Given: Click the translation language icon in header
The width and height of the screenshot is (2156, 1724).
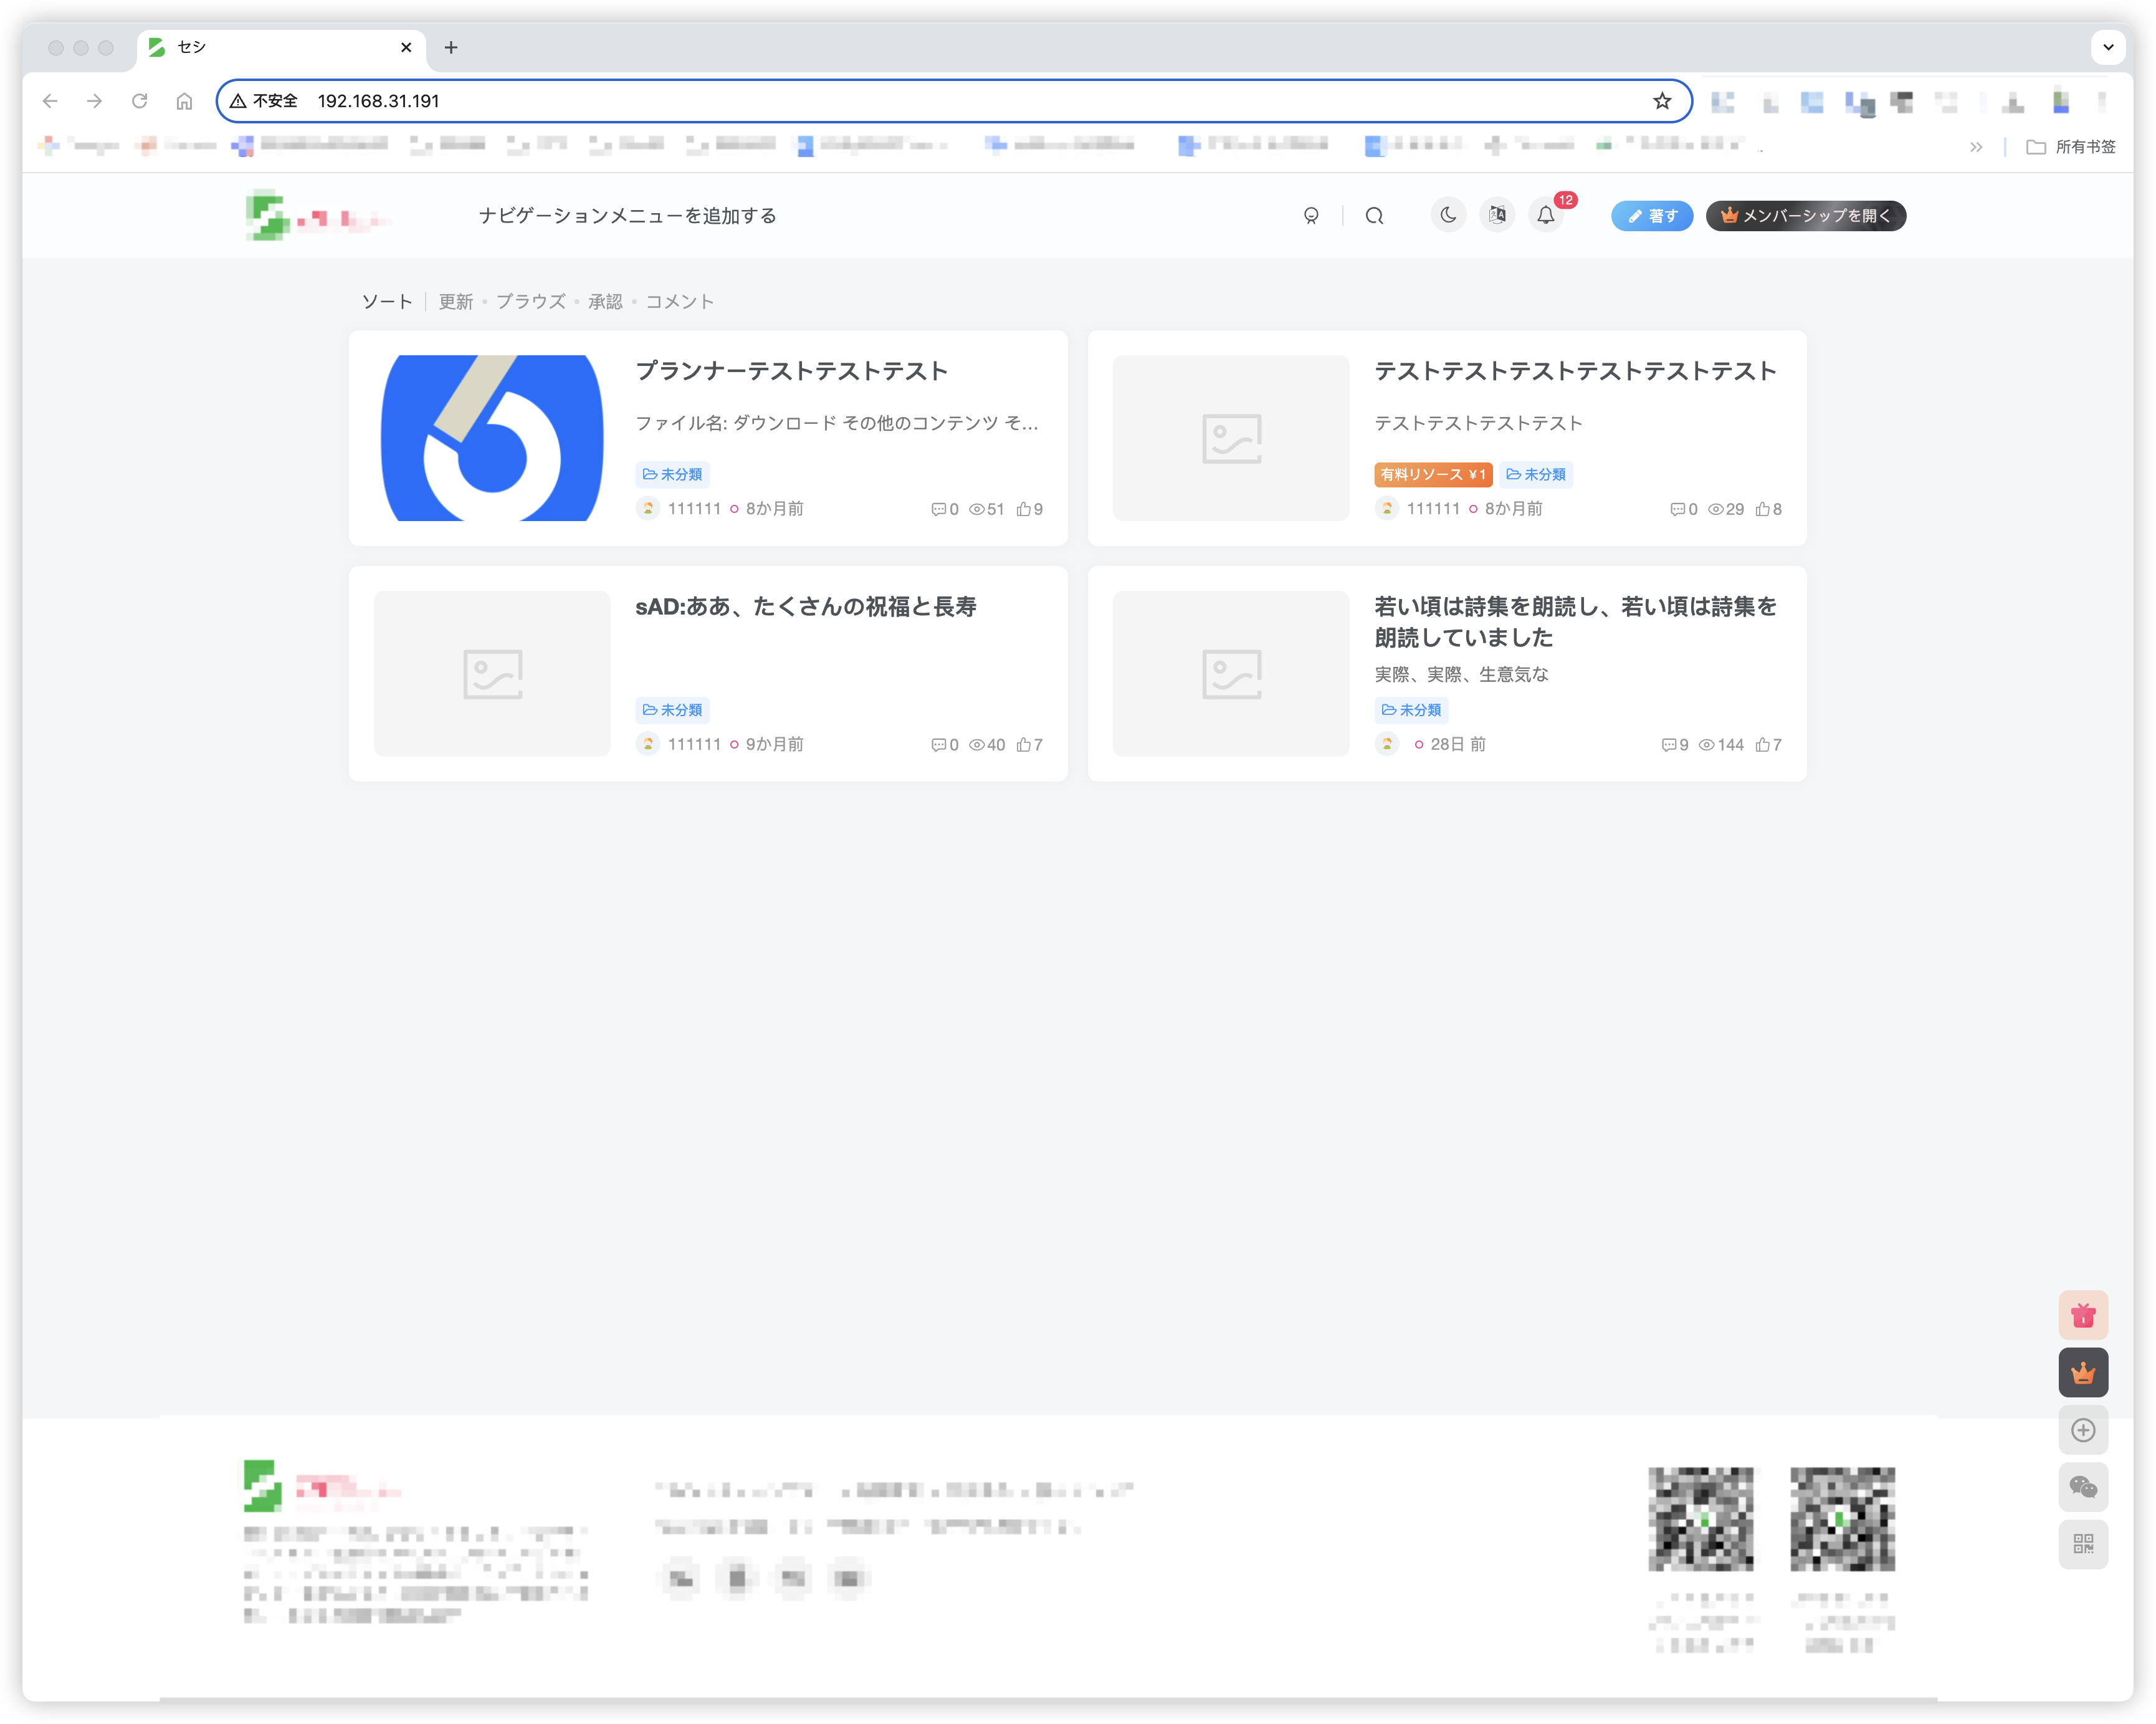Looking at the screenshot, I should coord(1496,215).
